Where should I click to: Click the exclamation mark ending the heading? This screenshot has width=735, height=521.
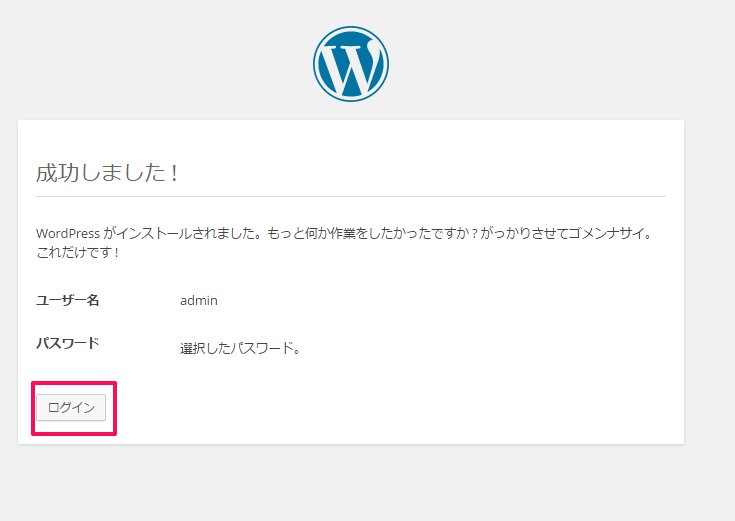(174, 173)
